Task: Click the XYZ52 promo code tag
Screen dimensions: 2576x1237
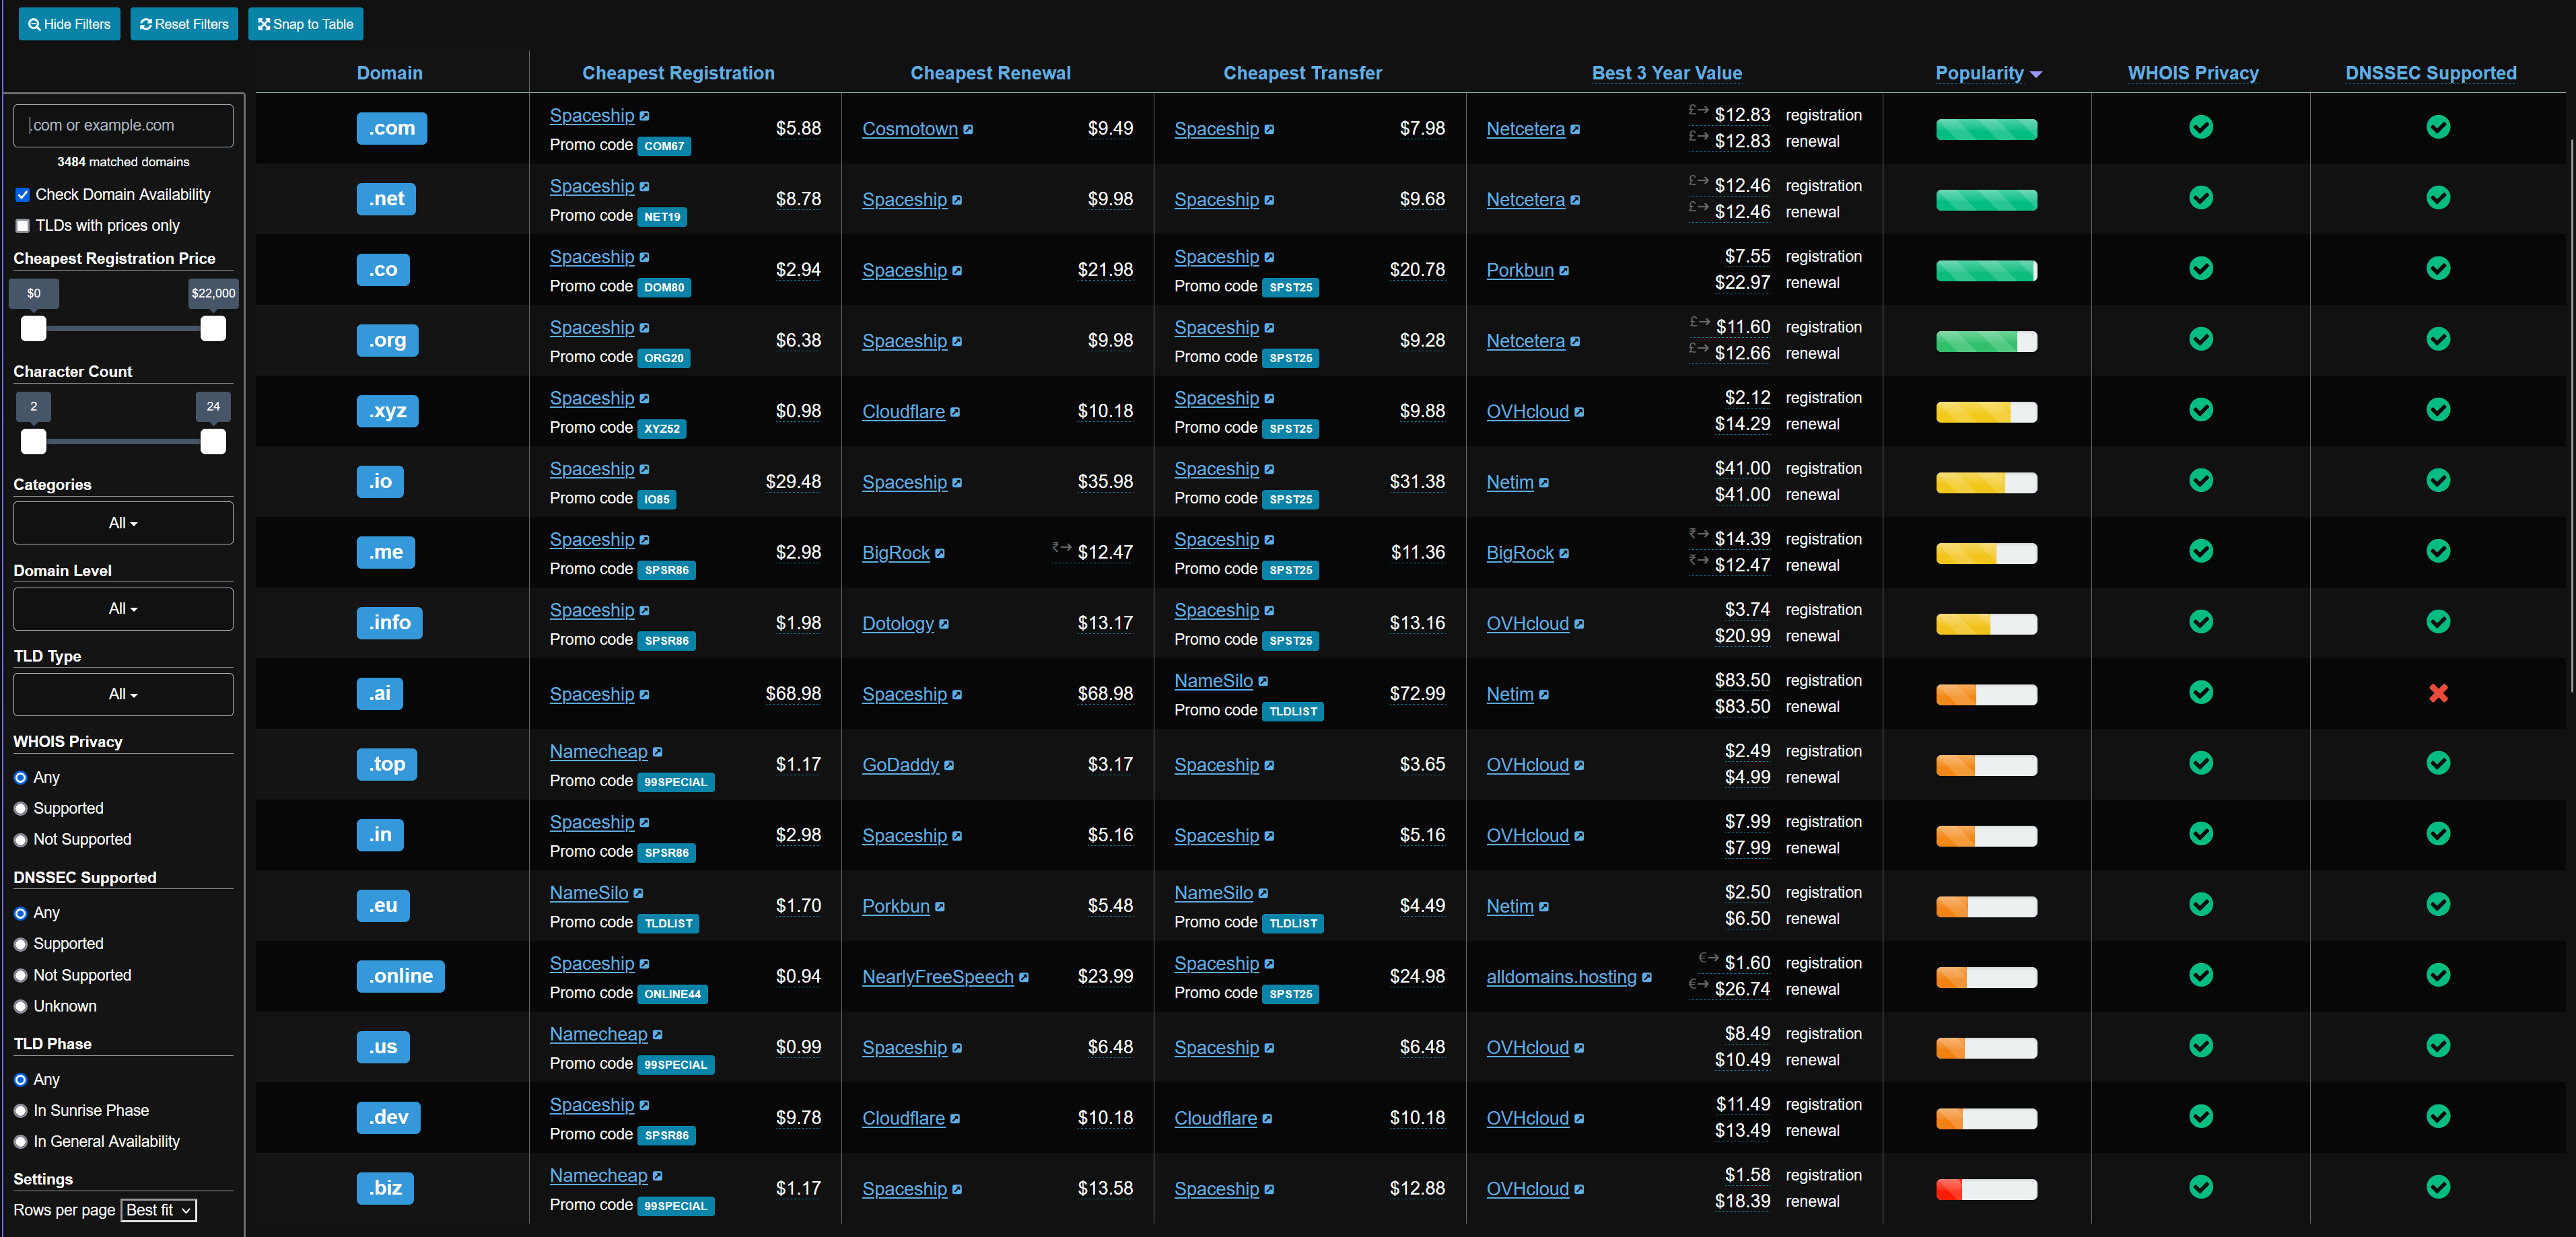Action: (662, 429)
